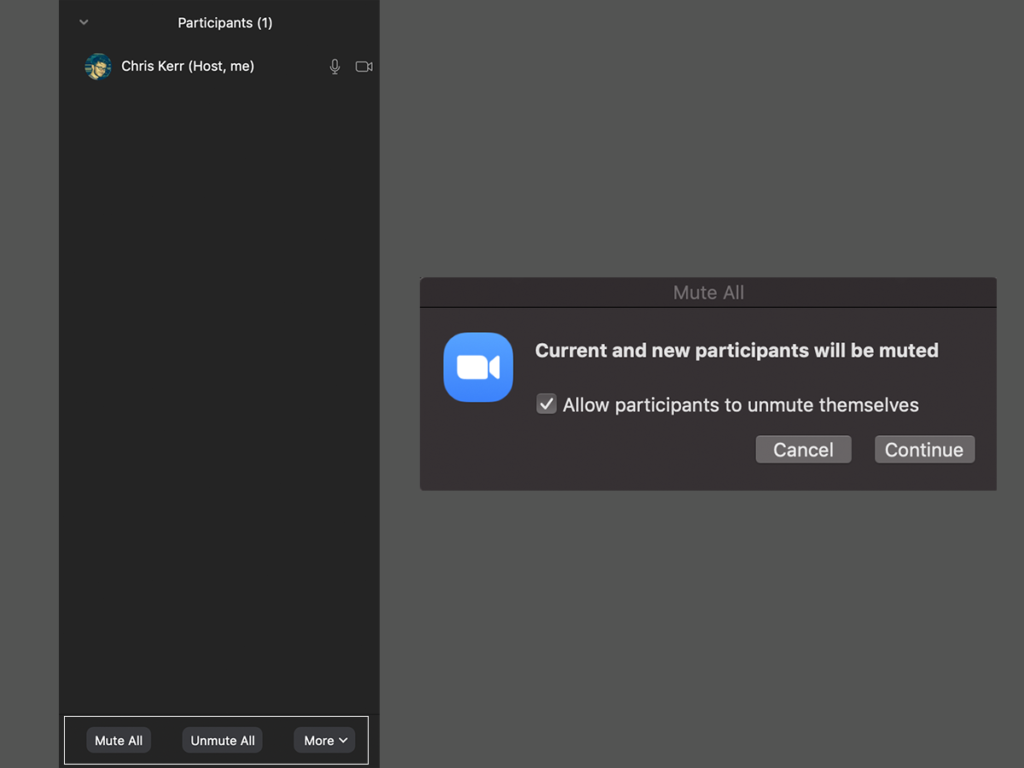Screen dimensions: 1024x768
Task: Collapse the Participants panel using the top chevron
Action: (84, 22)
